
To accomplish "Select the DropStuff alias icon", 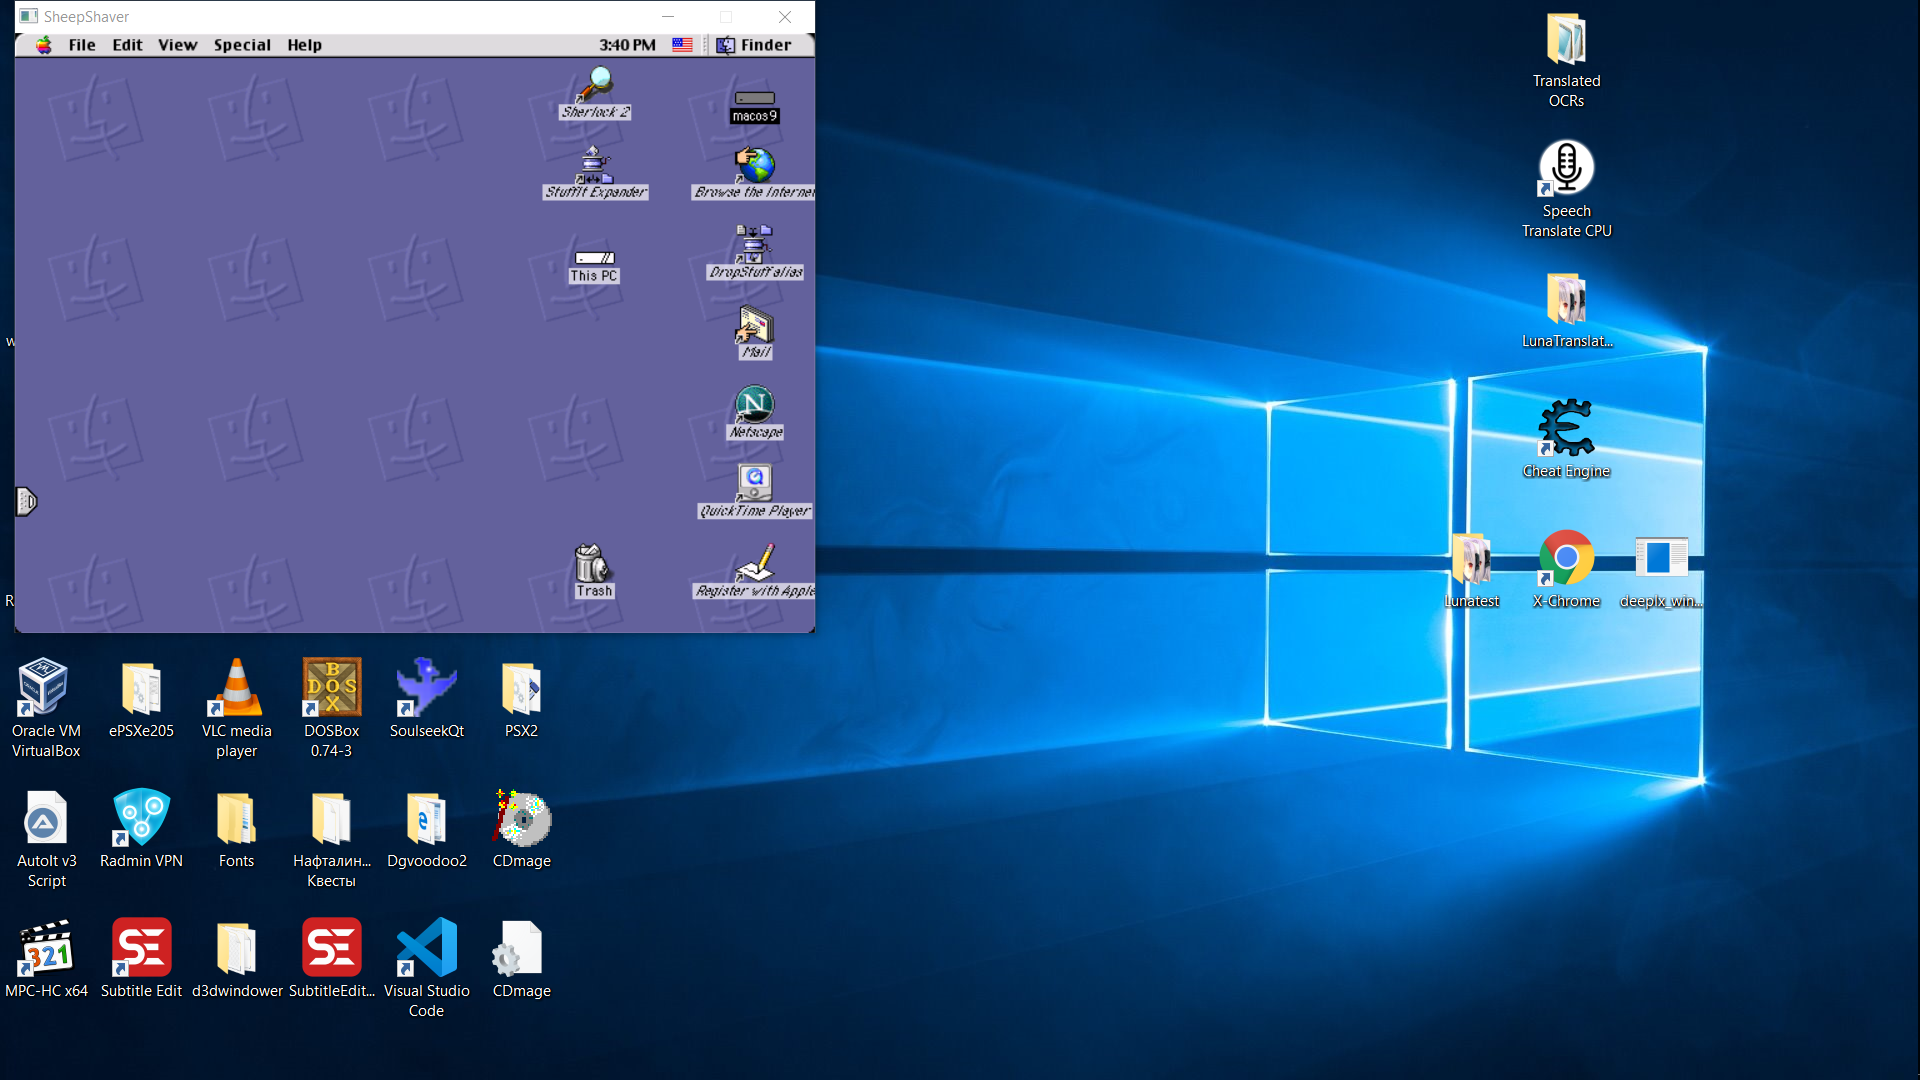I will (x=754, y=246).
